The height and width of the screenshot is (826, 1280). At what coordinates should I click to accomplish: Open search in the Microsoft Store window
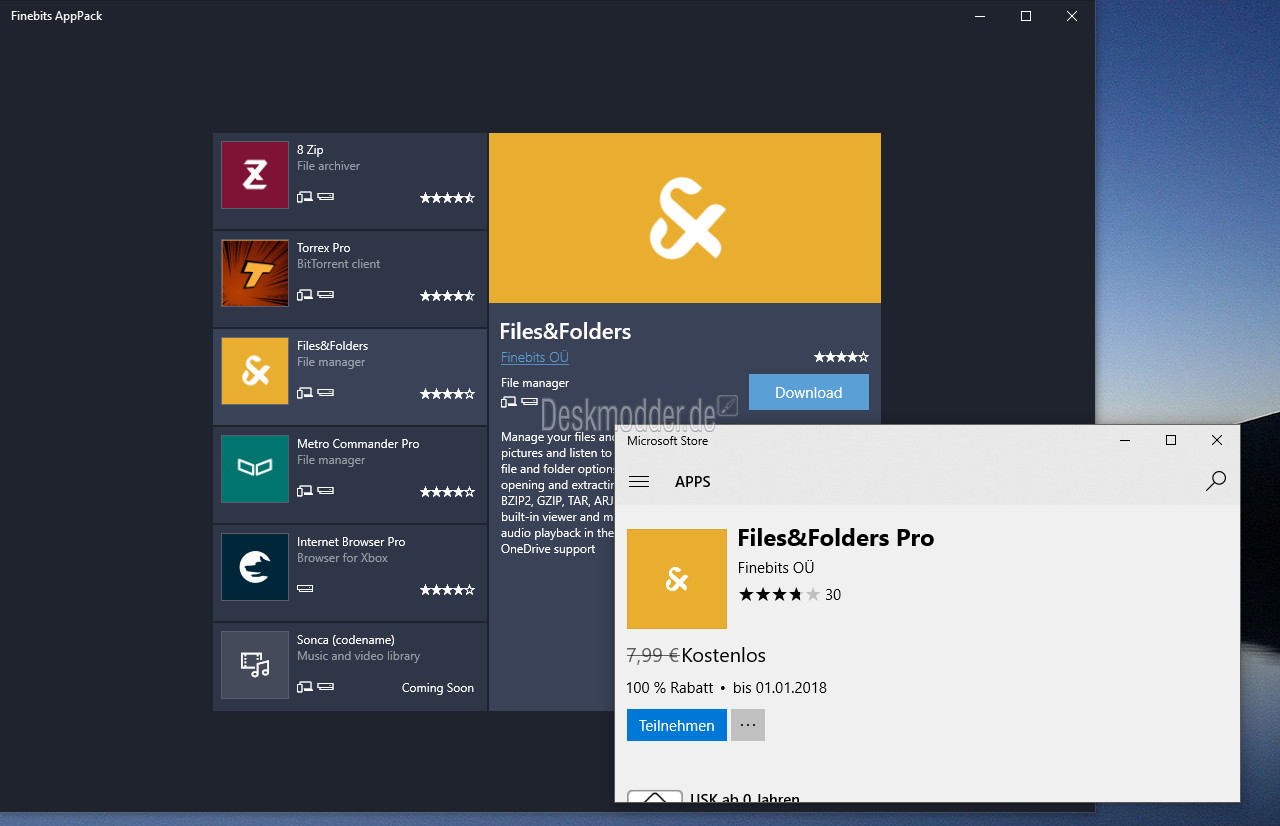point(1216,482)
